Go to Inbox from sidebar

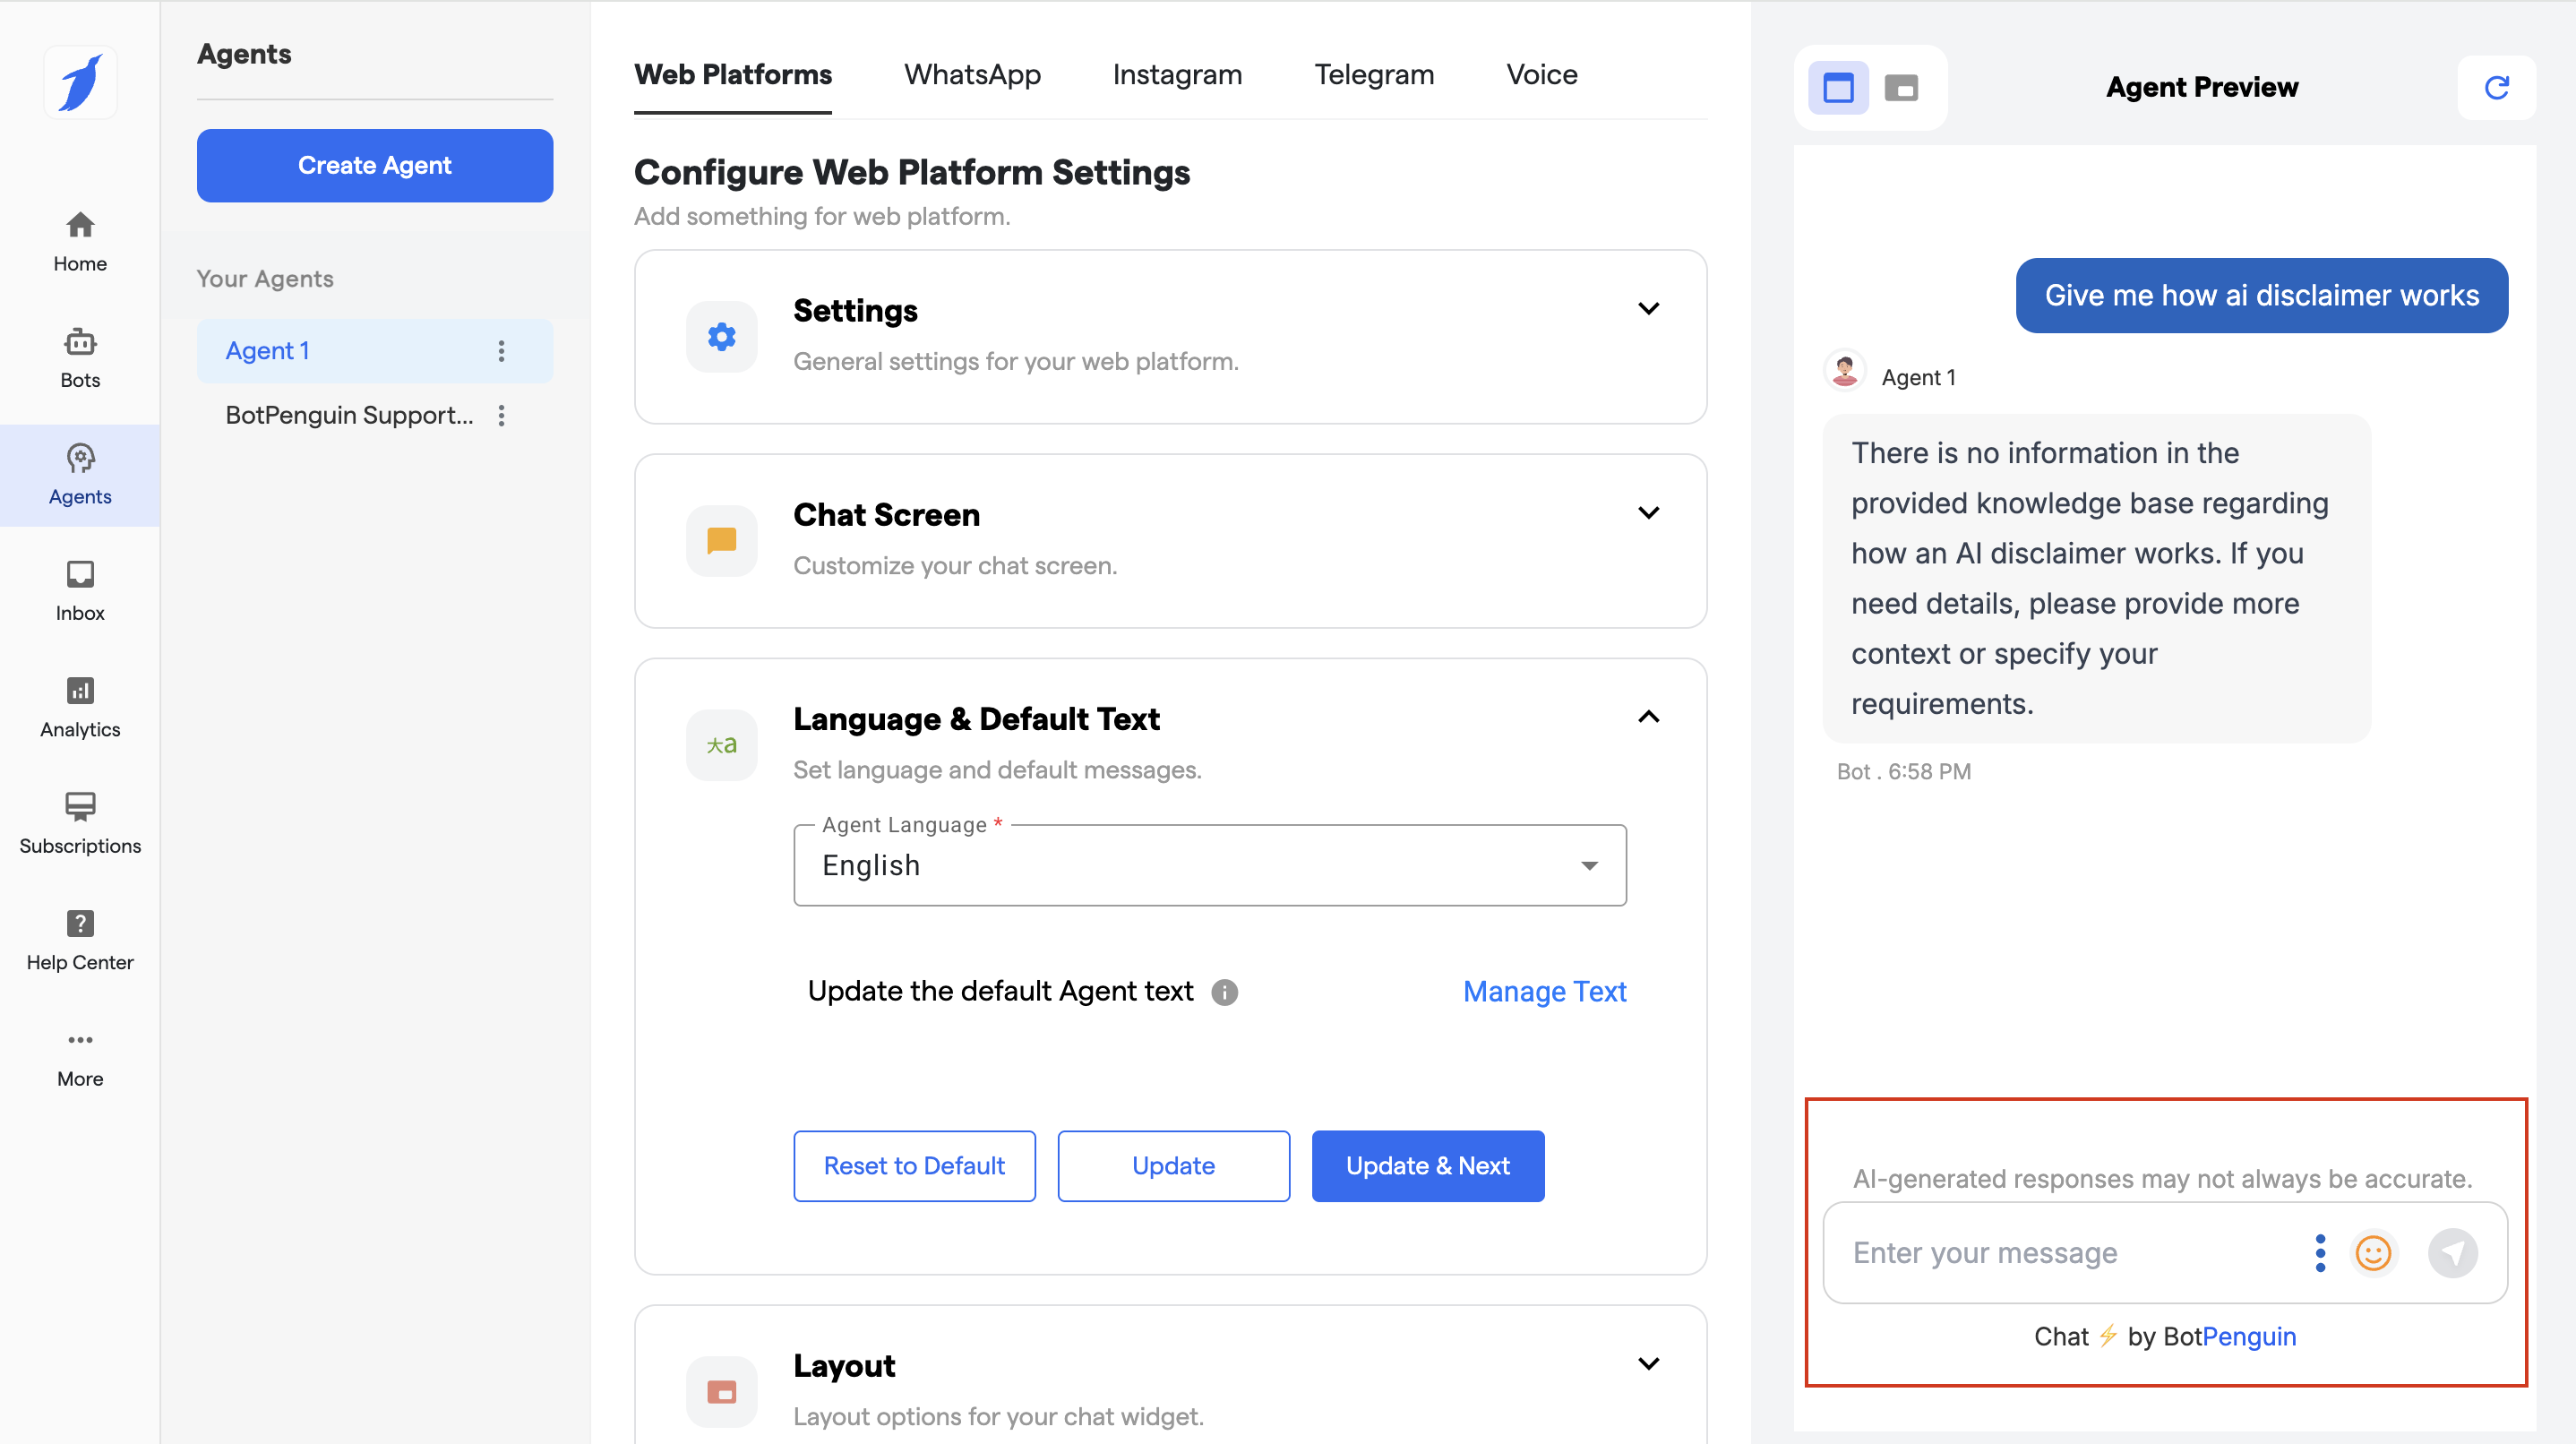pyautogui.click(x=80, y=591)
